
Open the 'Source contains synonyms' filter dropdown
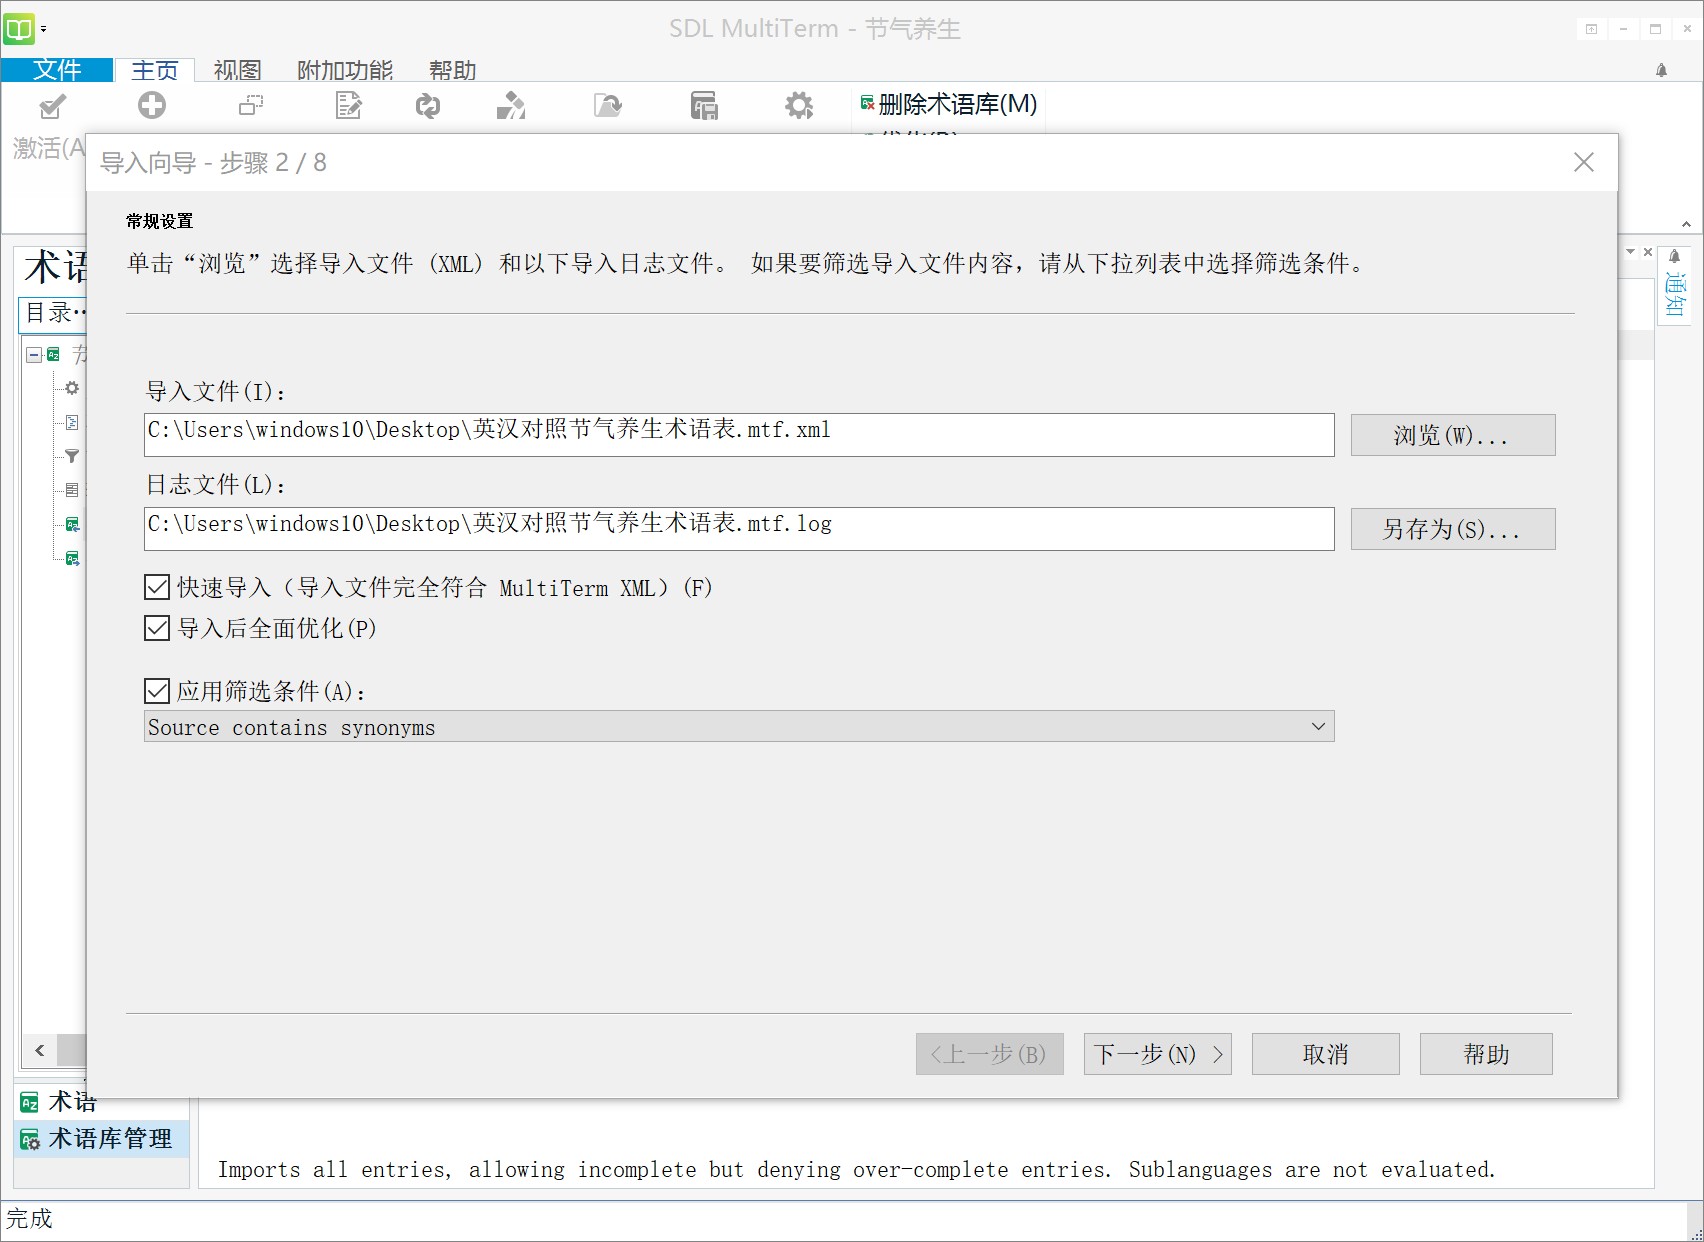(x=739, y=727)
